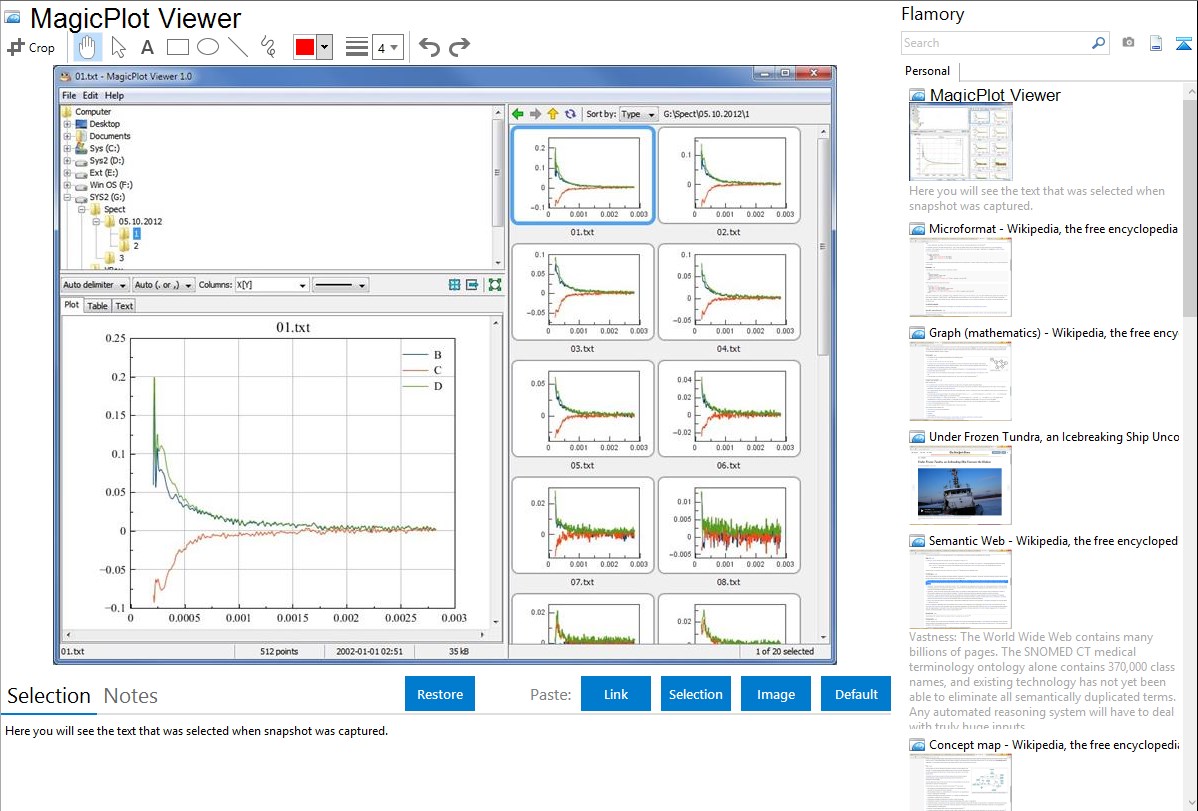This screenshot has height=811, width=1198.
Task: Collapse the Spect folder node
Action: [x=82, y=209]
